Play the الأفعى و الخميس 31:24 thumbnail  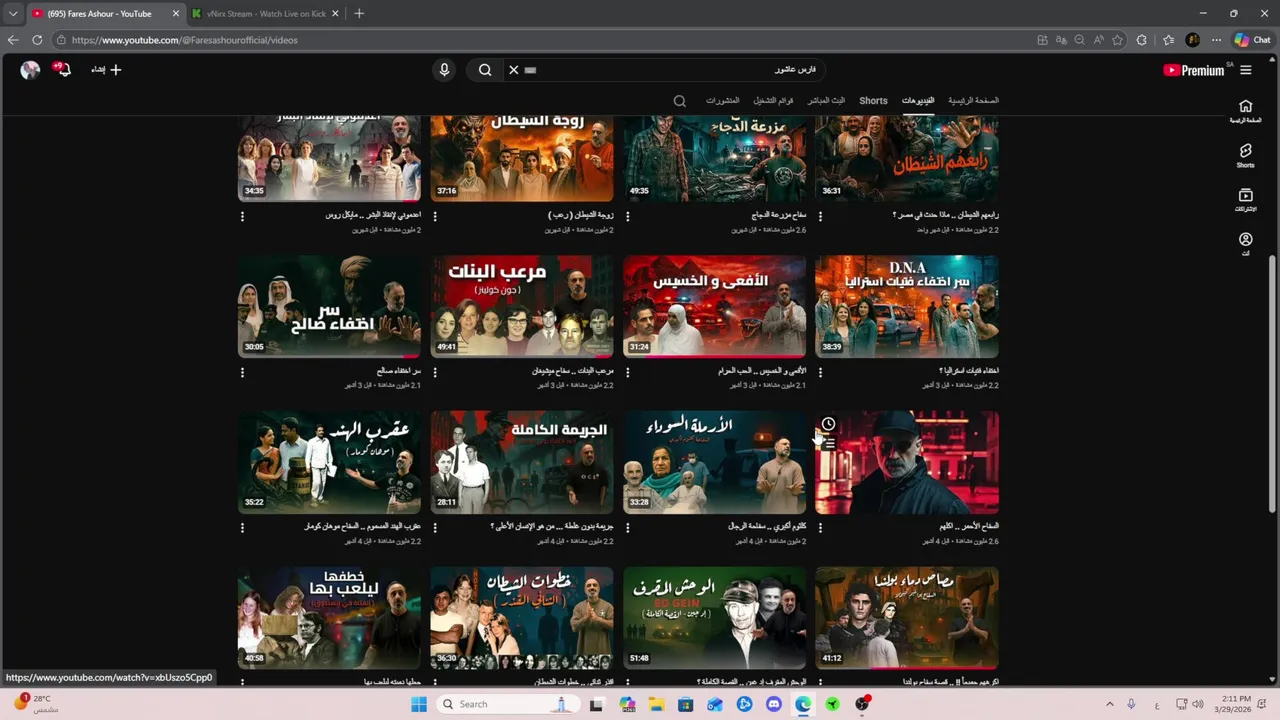click(x=714, y=306)
